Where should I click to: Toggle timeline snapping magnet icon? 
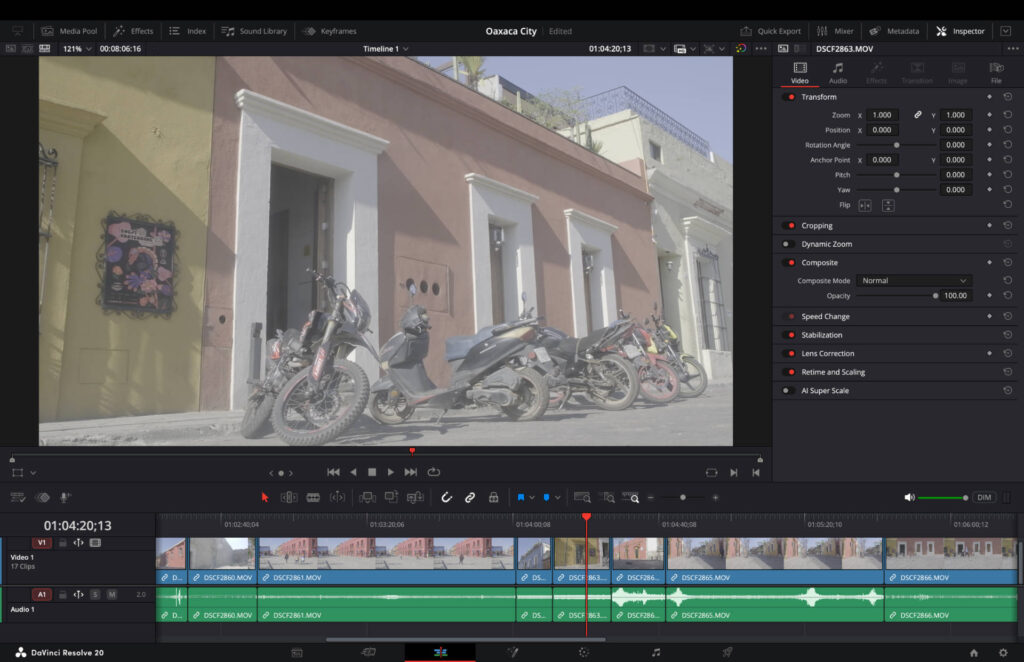446,497
